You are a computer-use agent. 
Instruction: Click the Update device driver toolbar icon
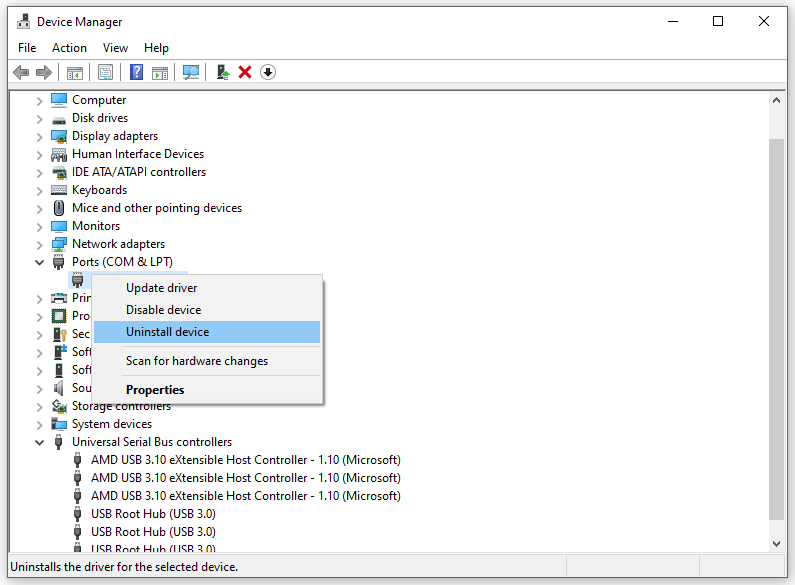click(x=223, y=72)
